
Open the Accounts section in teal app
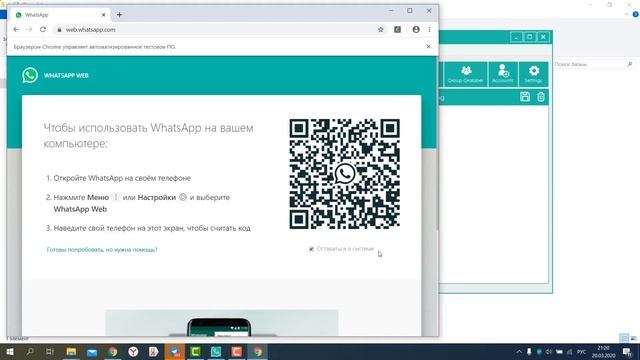coord(503,74)
